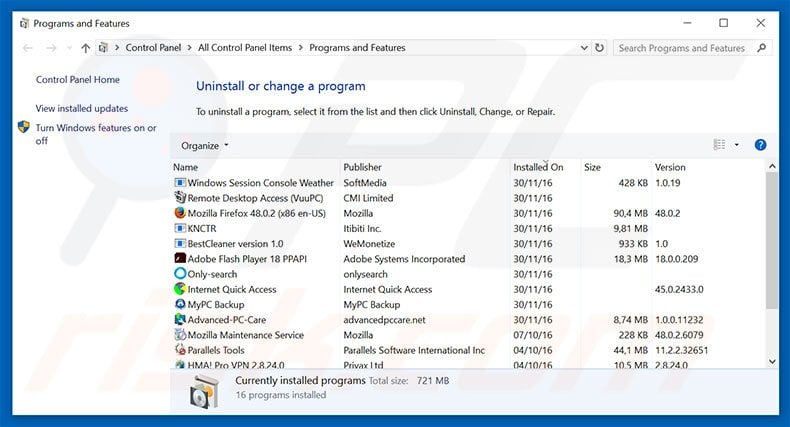Click the Windows features shield icon
Viewport: 790px width, 427px height.
pos(24,127)
